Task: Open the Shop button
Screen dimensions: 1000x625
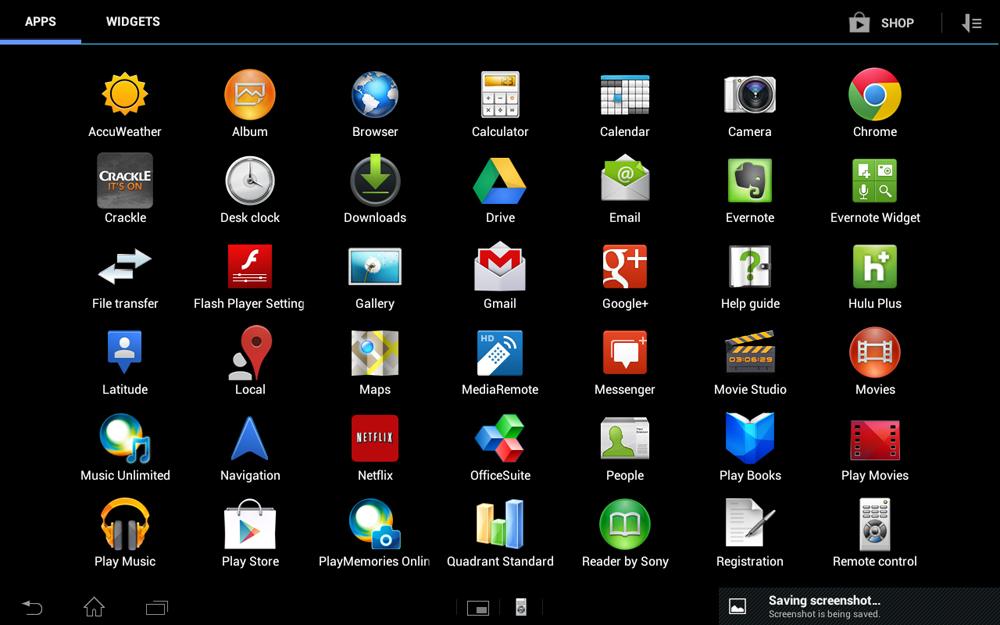Action: pyautogui.click(x=881, y=23)
